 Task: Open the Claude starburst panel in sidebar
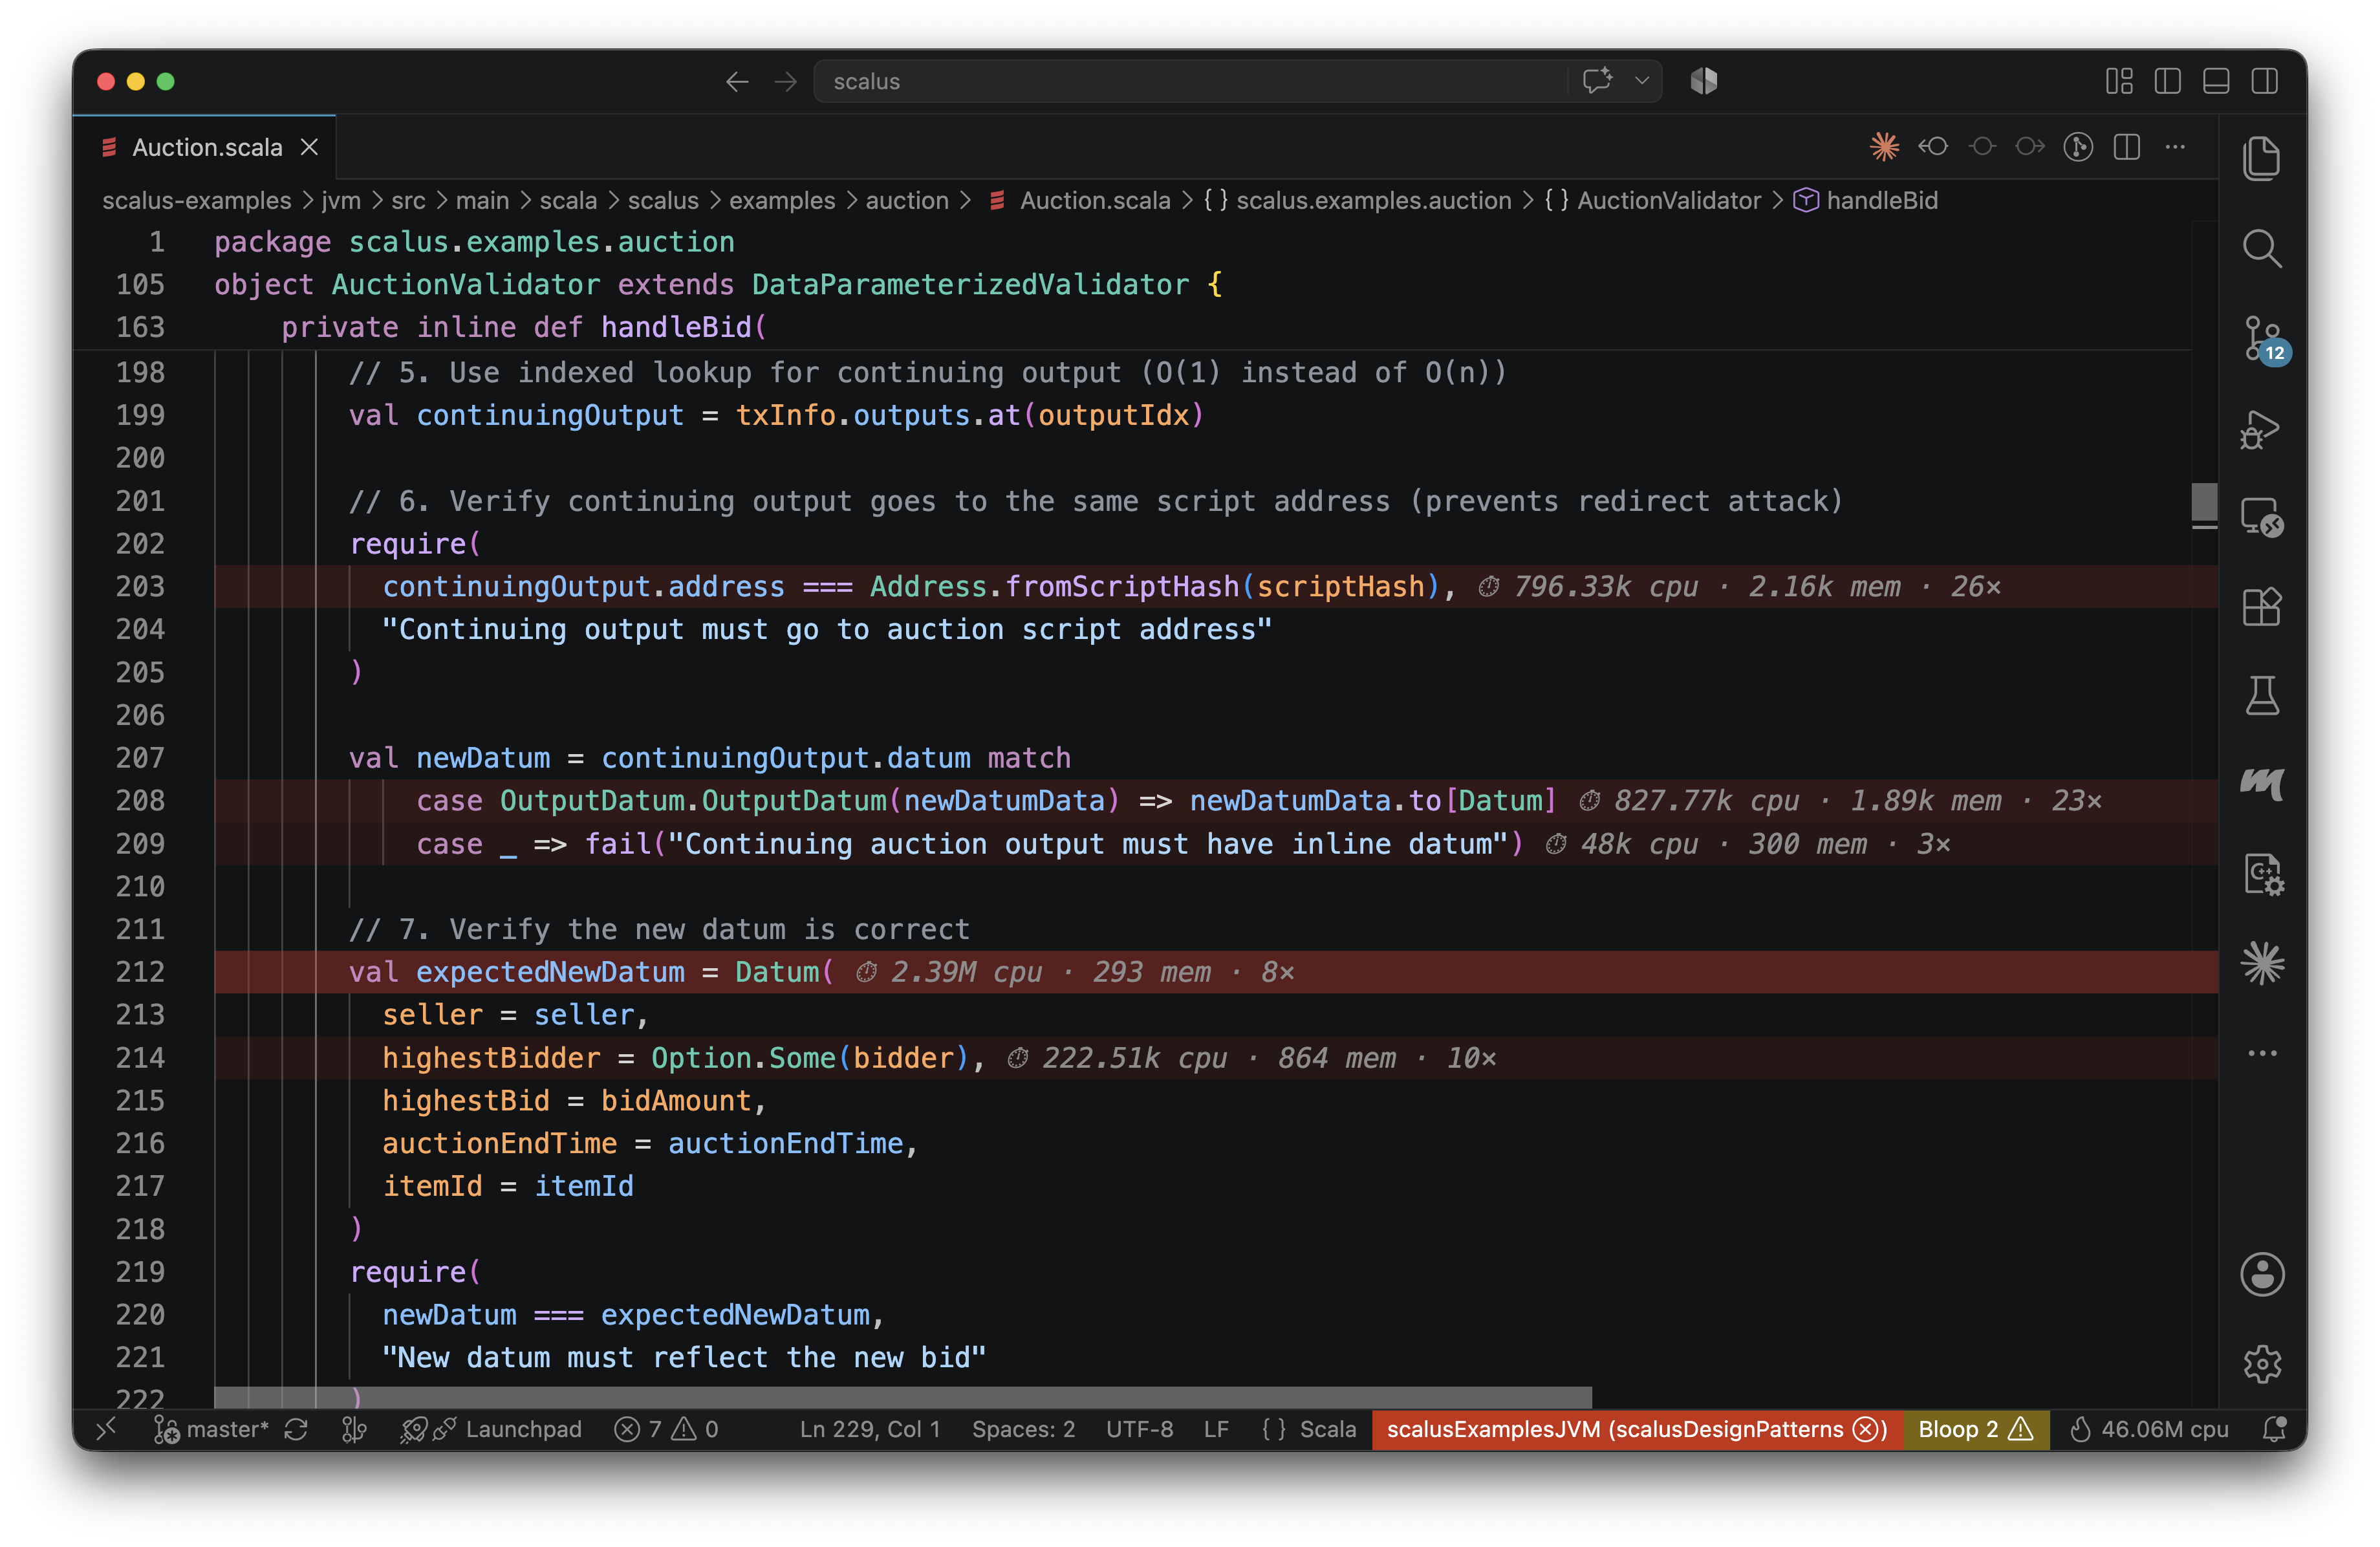click(x=2261, y=964)
